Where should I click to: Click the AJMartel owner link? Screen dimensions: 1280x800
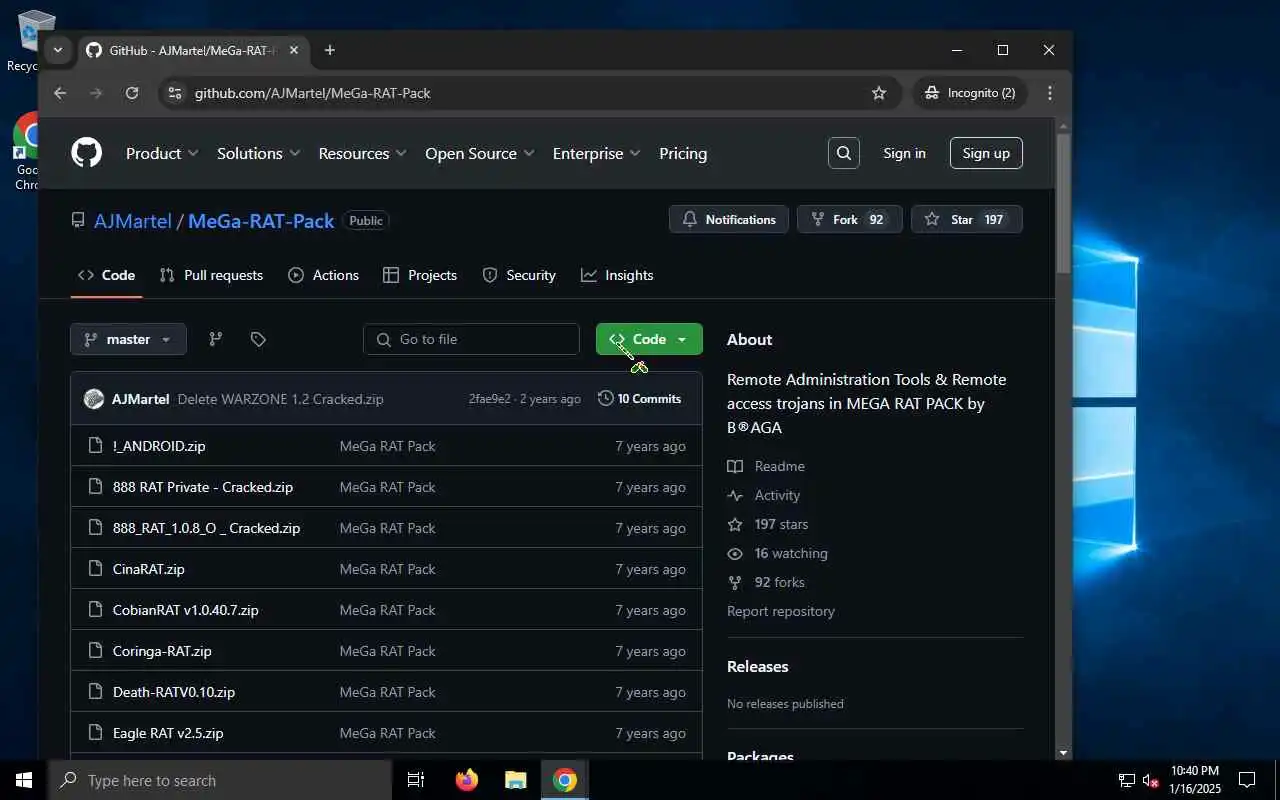133,221
